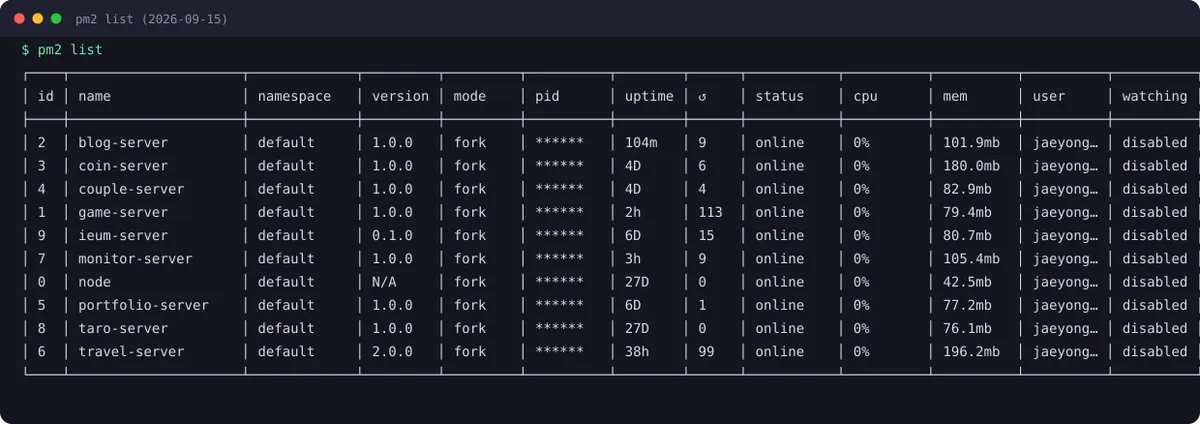Click memory value "77.2mb"

pyautogui.click(x=967, y=305)
